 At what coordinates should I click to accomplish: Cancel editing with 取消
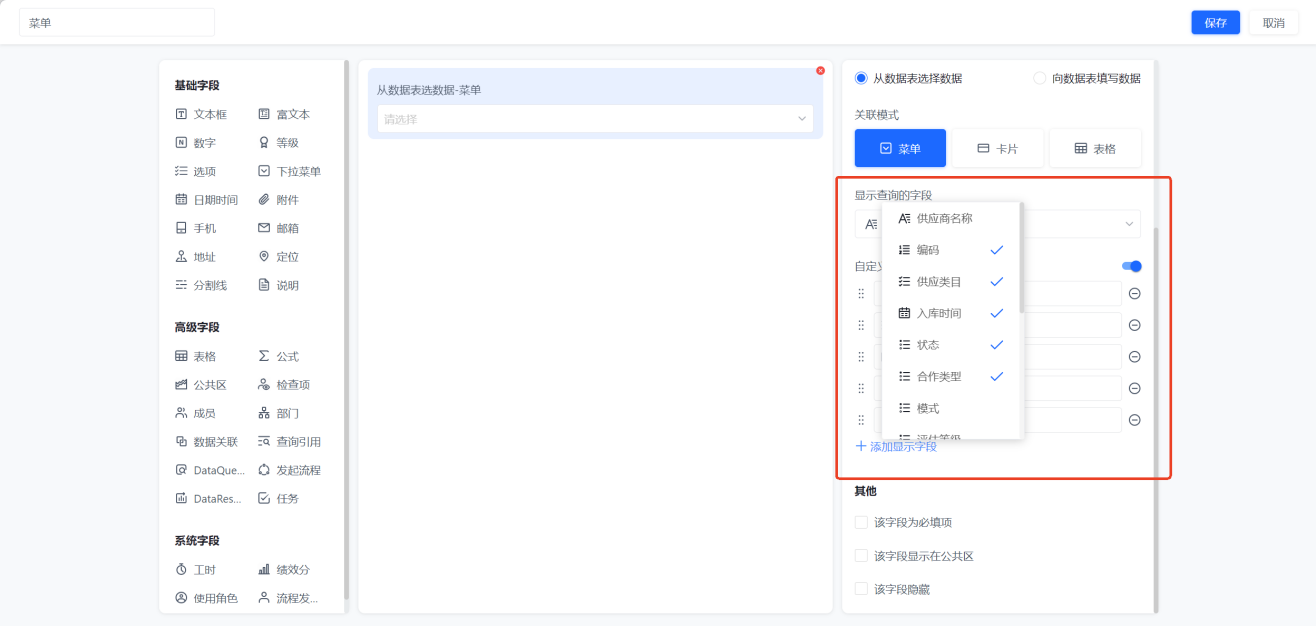click(x=1273, y=23)
